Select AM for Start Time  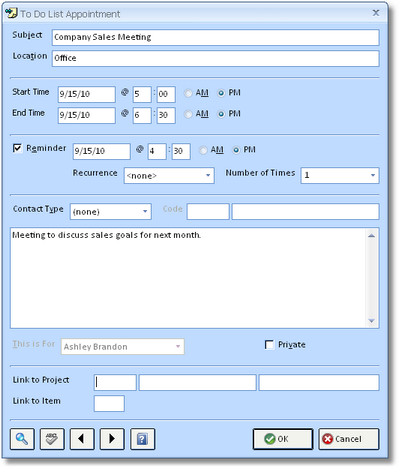coord(188,93)
